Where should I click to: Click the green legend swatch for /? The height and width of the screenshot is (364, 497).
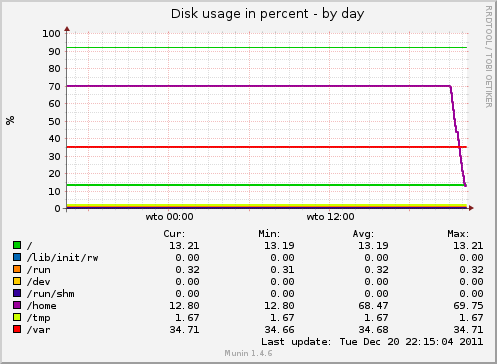(17, 245)
